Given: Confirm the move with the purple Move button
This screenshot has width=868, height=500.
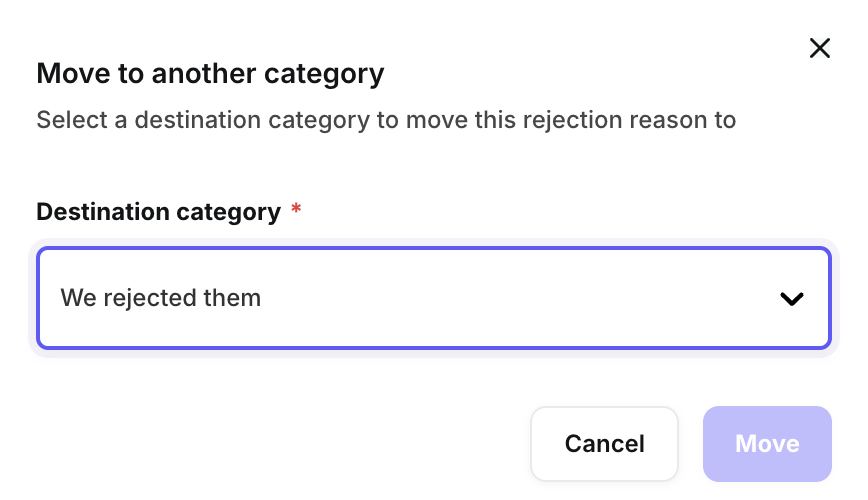Looking at the screenshot, I should pyautogui.click(x=767, y=444).
